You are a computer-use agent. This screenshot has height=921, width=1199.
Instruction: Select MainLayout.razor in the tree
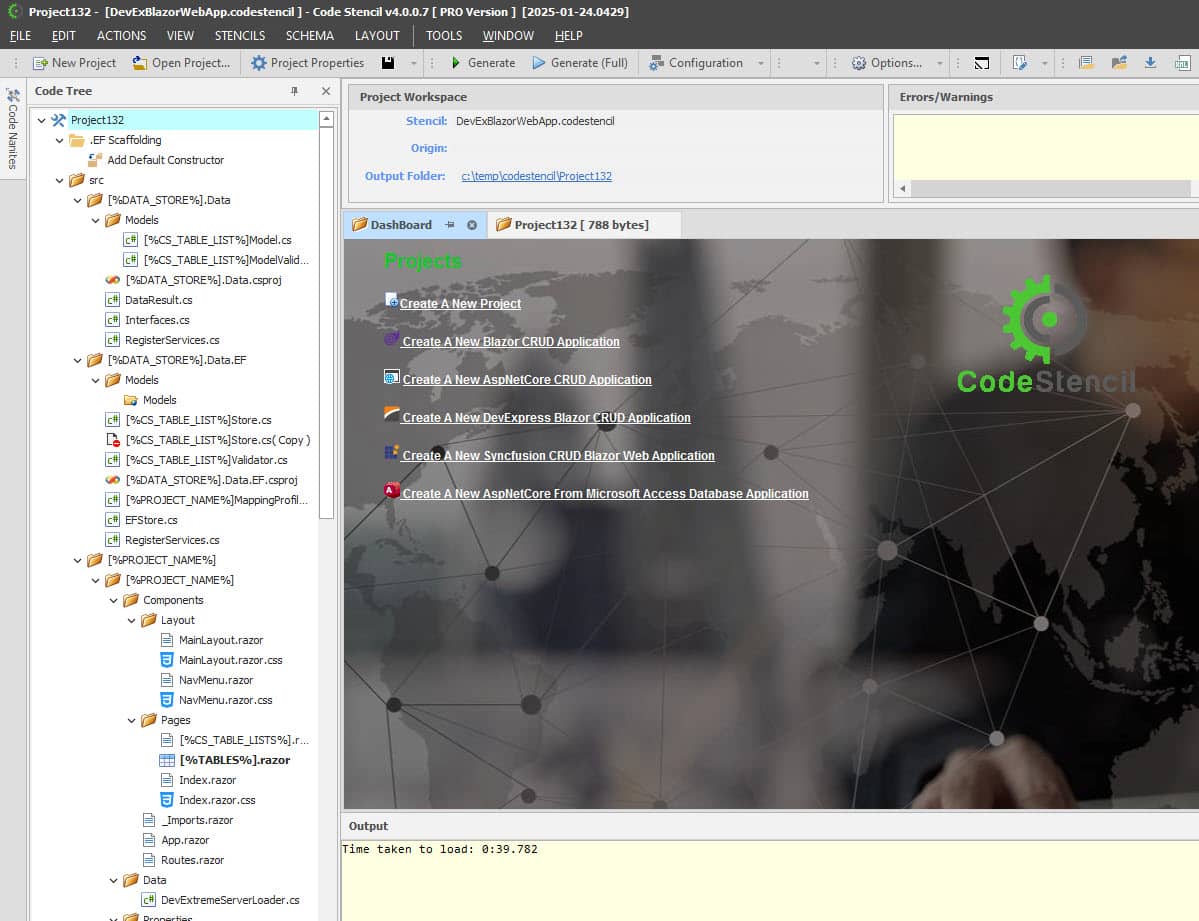(x=221, y=640)
